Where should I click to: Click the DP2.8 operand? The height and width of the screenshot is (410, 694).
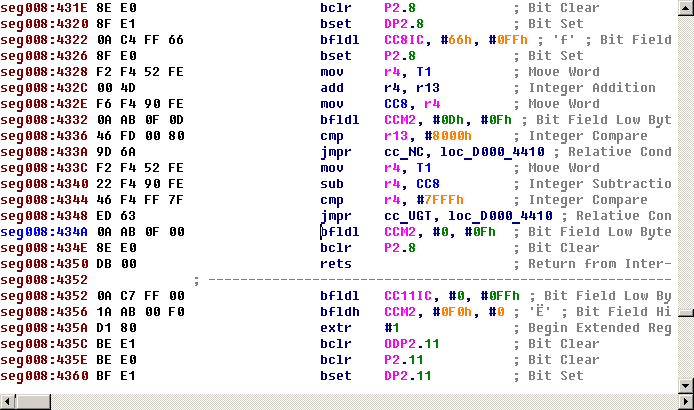(x=376, y=24)
